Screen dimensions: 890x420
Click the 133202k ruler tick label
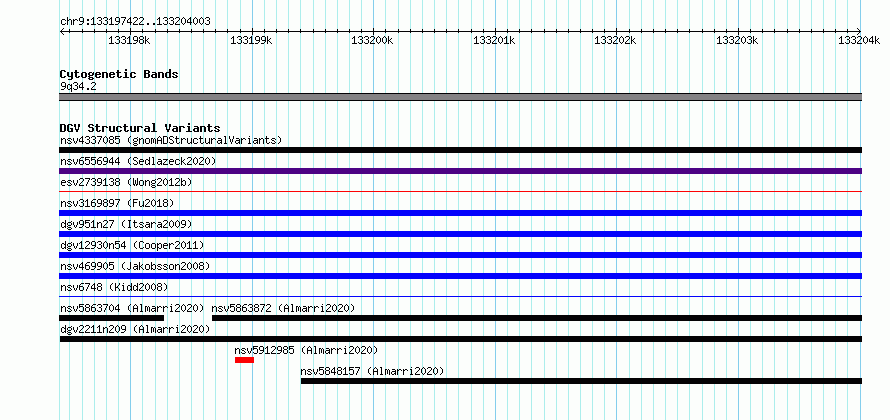pos(616,40)
